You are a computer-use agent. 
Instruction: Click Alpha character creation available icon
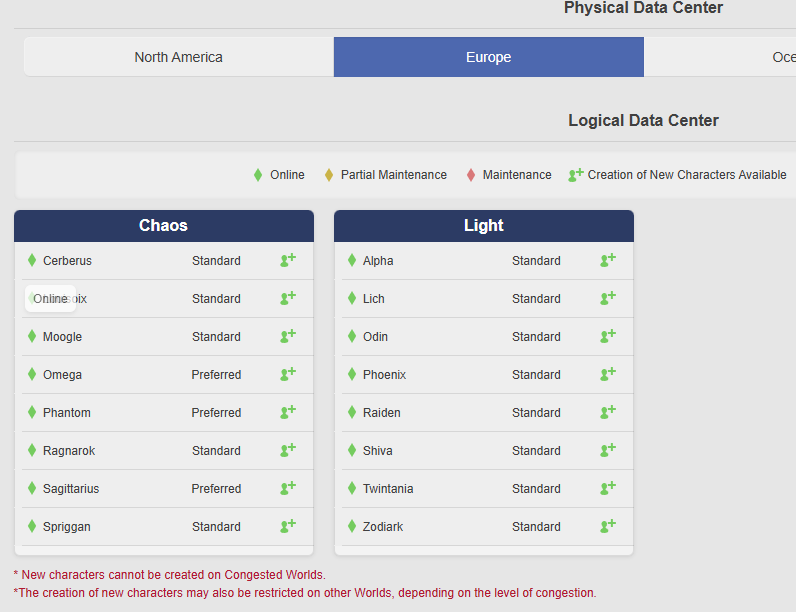608,260
